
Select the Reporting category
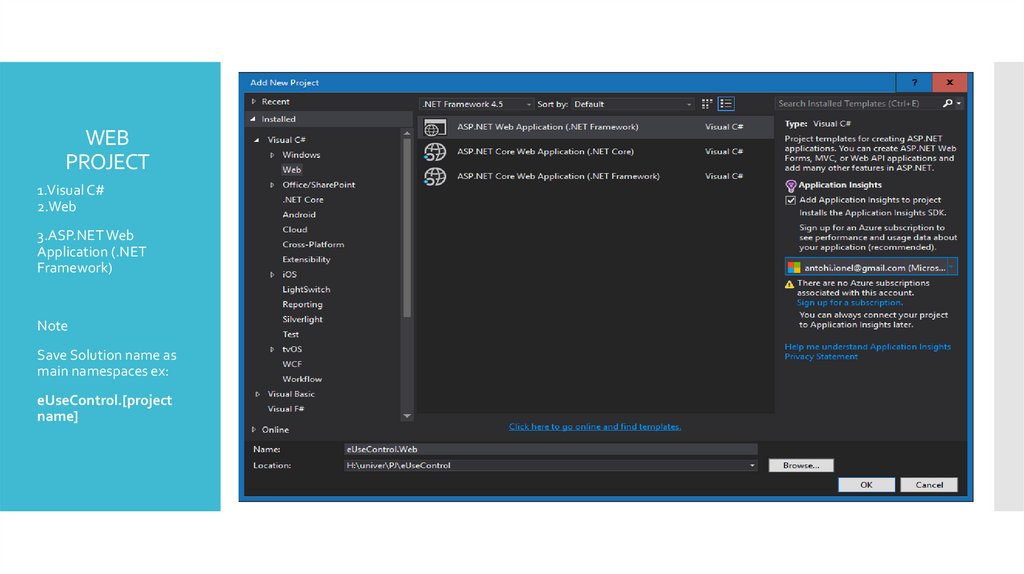302,305
